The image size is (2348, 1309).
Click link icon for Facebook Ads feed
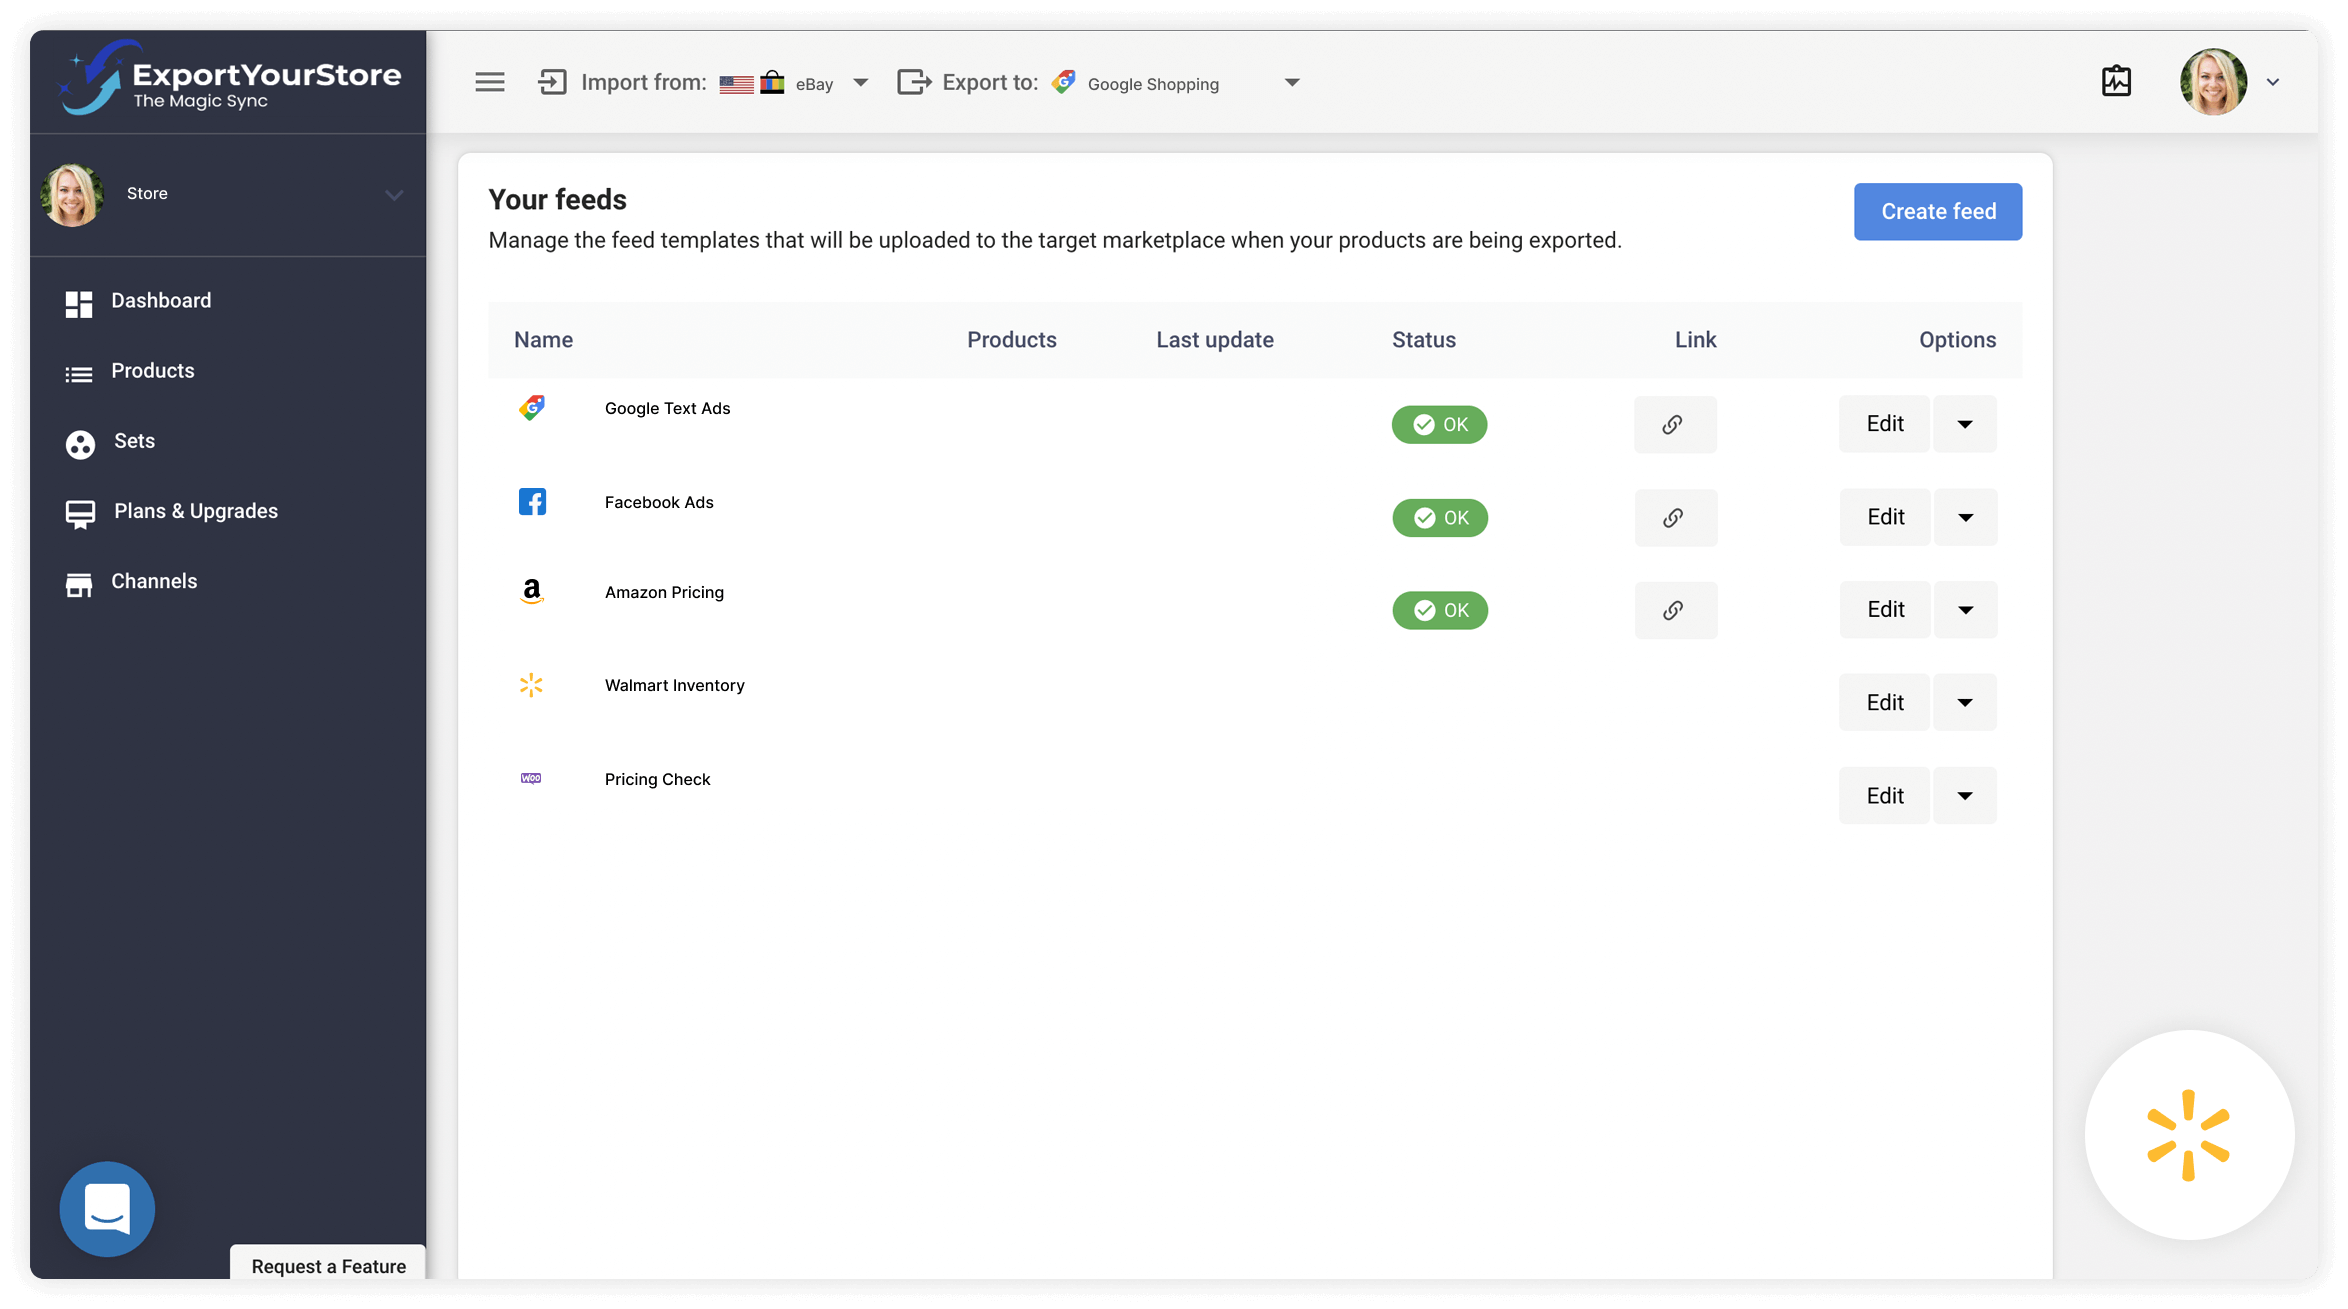click(1675, 517)
